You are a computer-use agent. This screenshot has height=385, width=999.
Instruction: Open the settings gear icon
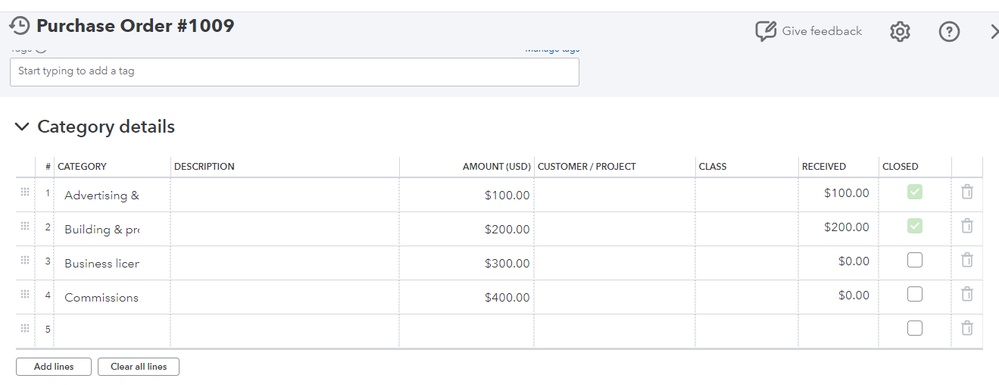pyautogui.click(x=900, y=31)
